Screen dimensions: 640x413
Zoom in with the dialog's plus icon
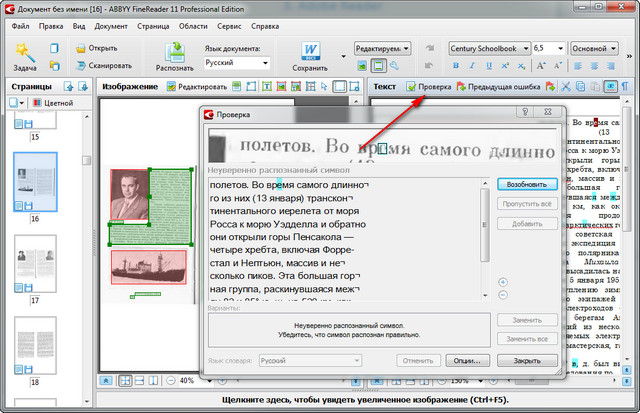coord(502,282)
